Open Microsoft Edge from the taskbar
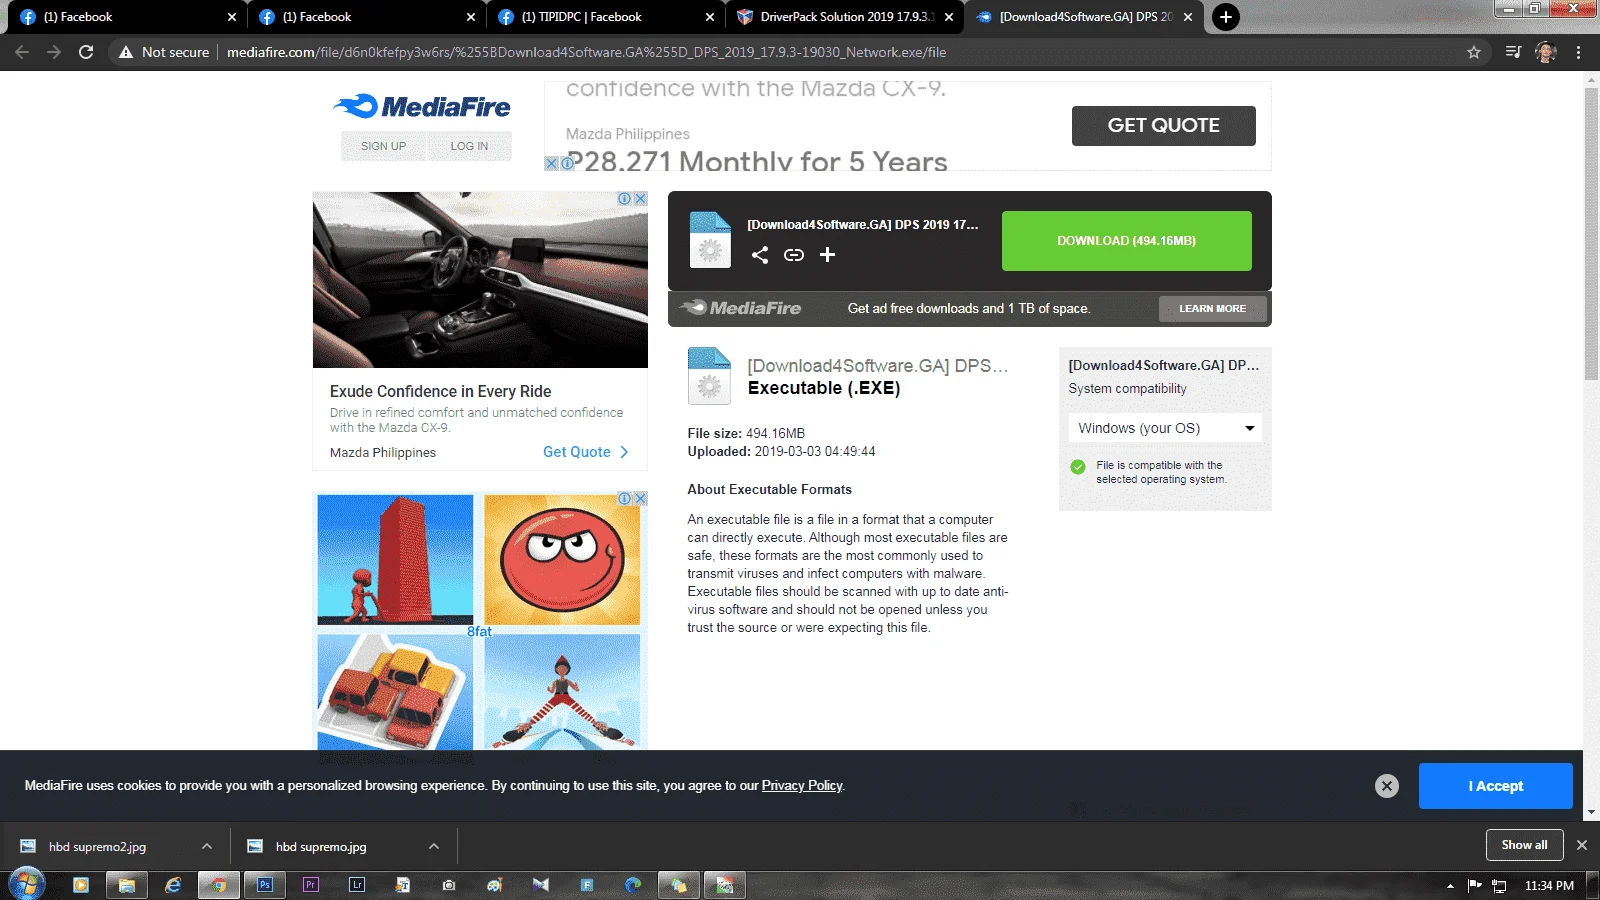 pyautogui.click(x=633, y=885)
